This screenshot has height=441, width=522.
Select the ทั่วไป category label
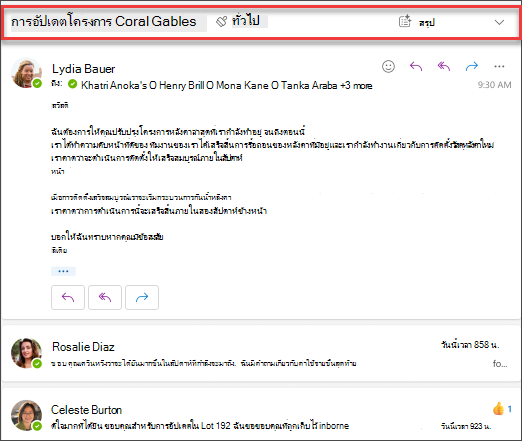pos(246,20)
